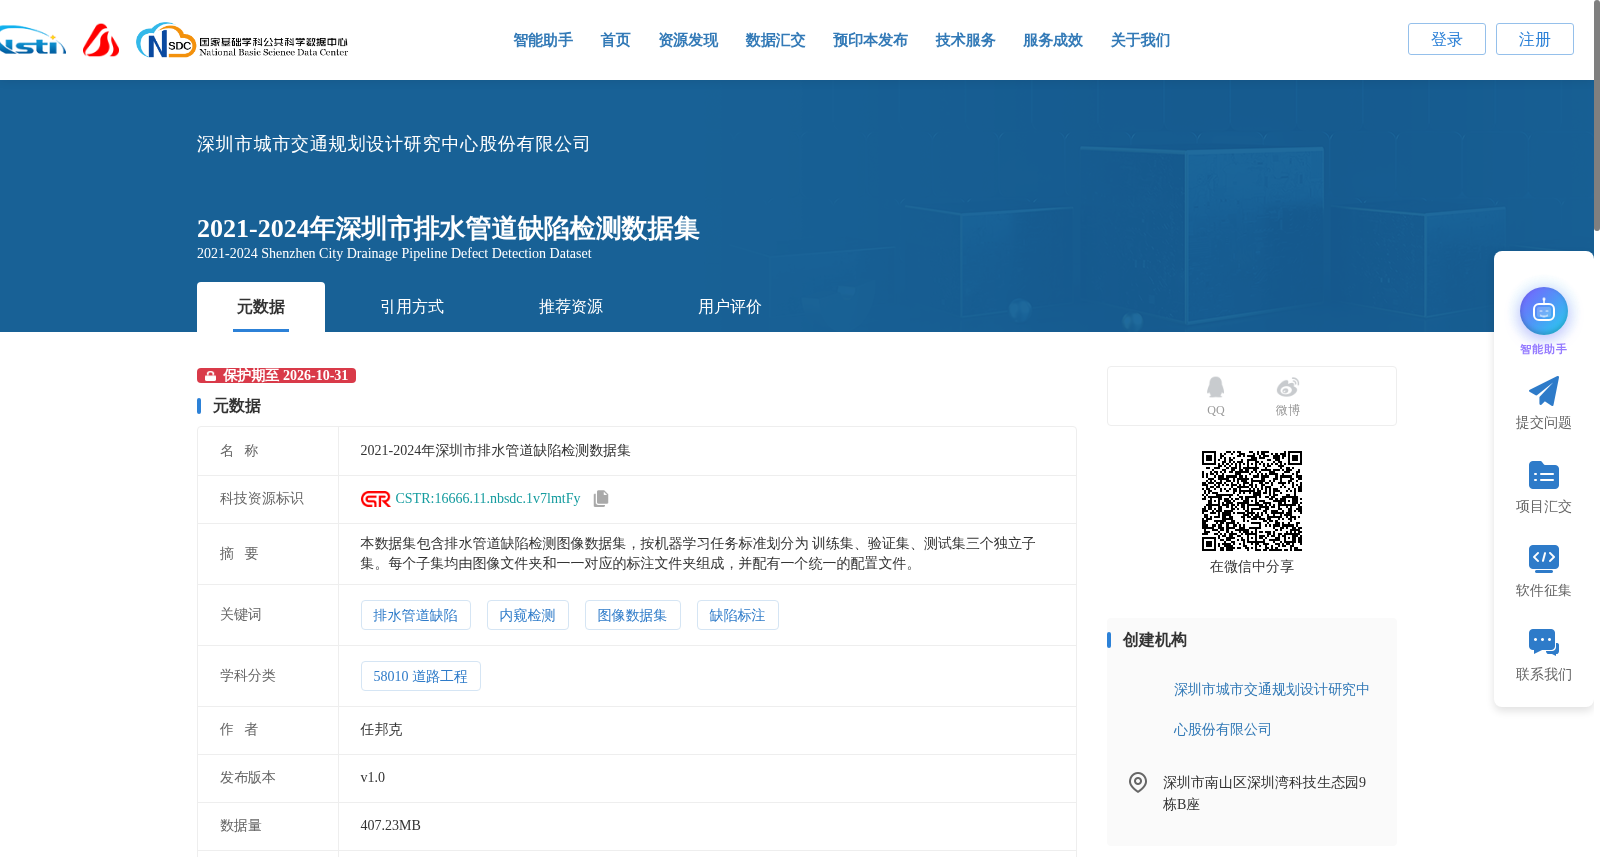Click the 摘要 abstract paragraph text
The width and height of the screenshot is (1600, 857).
[697, 554]
